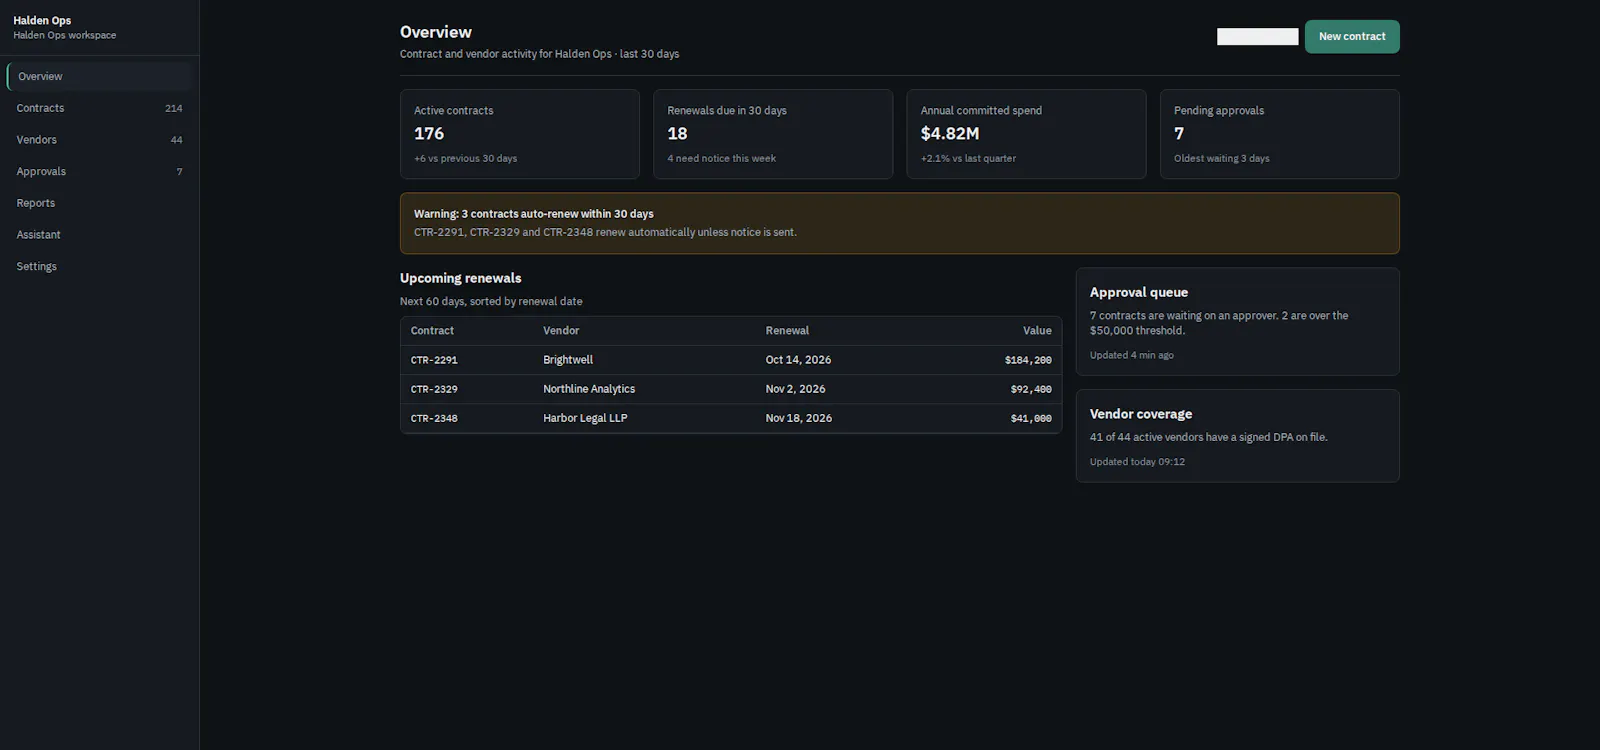Navigate to Reports
The height and width of the screenshot is (750, 1600).
[x=99, y=203]
